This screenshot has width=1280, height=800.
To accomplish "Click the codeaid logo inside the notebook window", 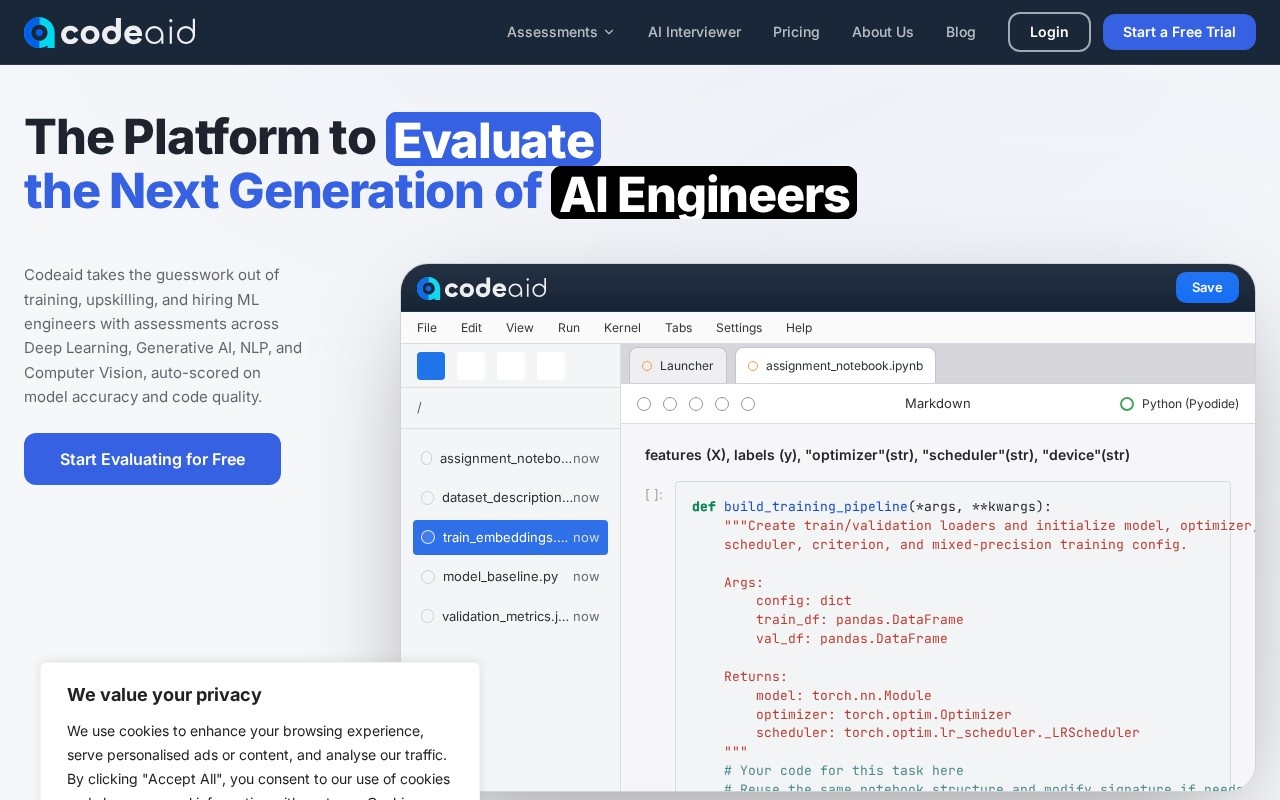I will tap(481, 288).
